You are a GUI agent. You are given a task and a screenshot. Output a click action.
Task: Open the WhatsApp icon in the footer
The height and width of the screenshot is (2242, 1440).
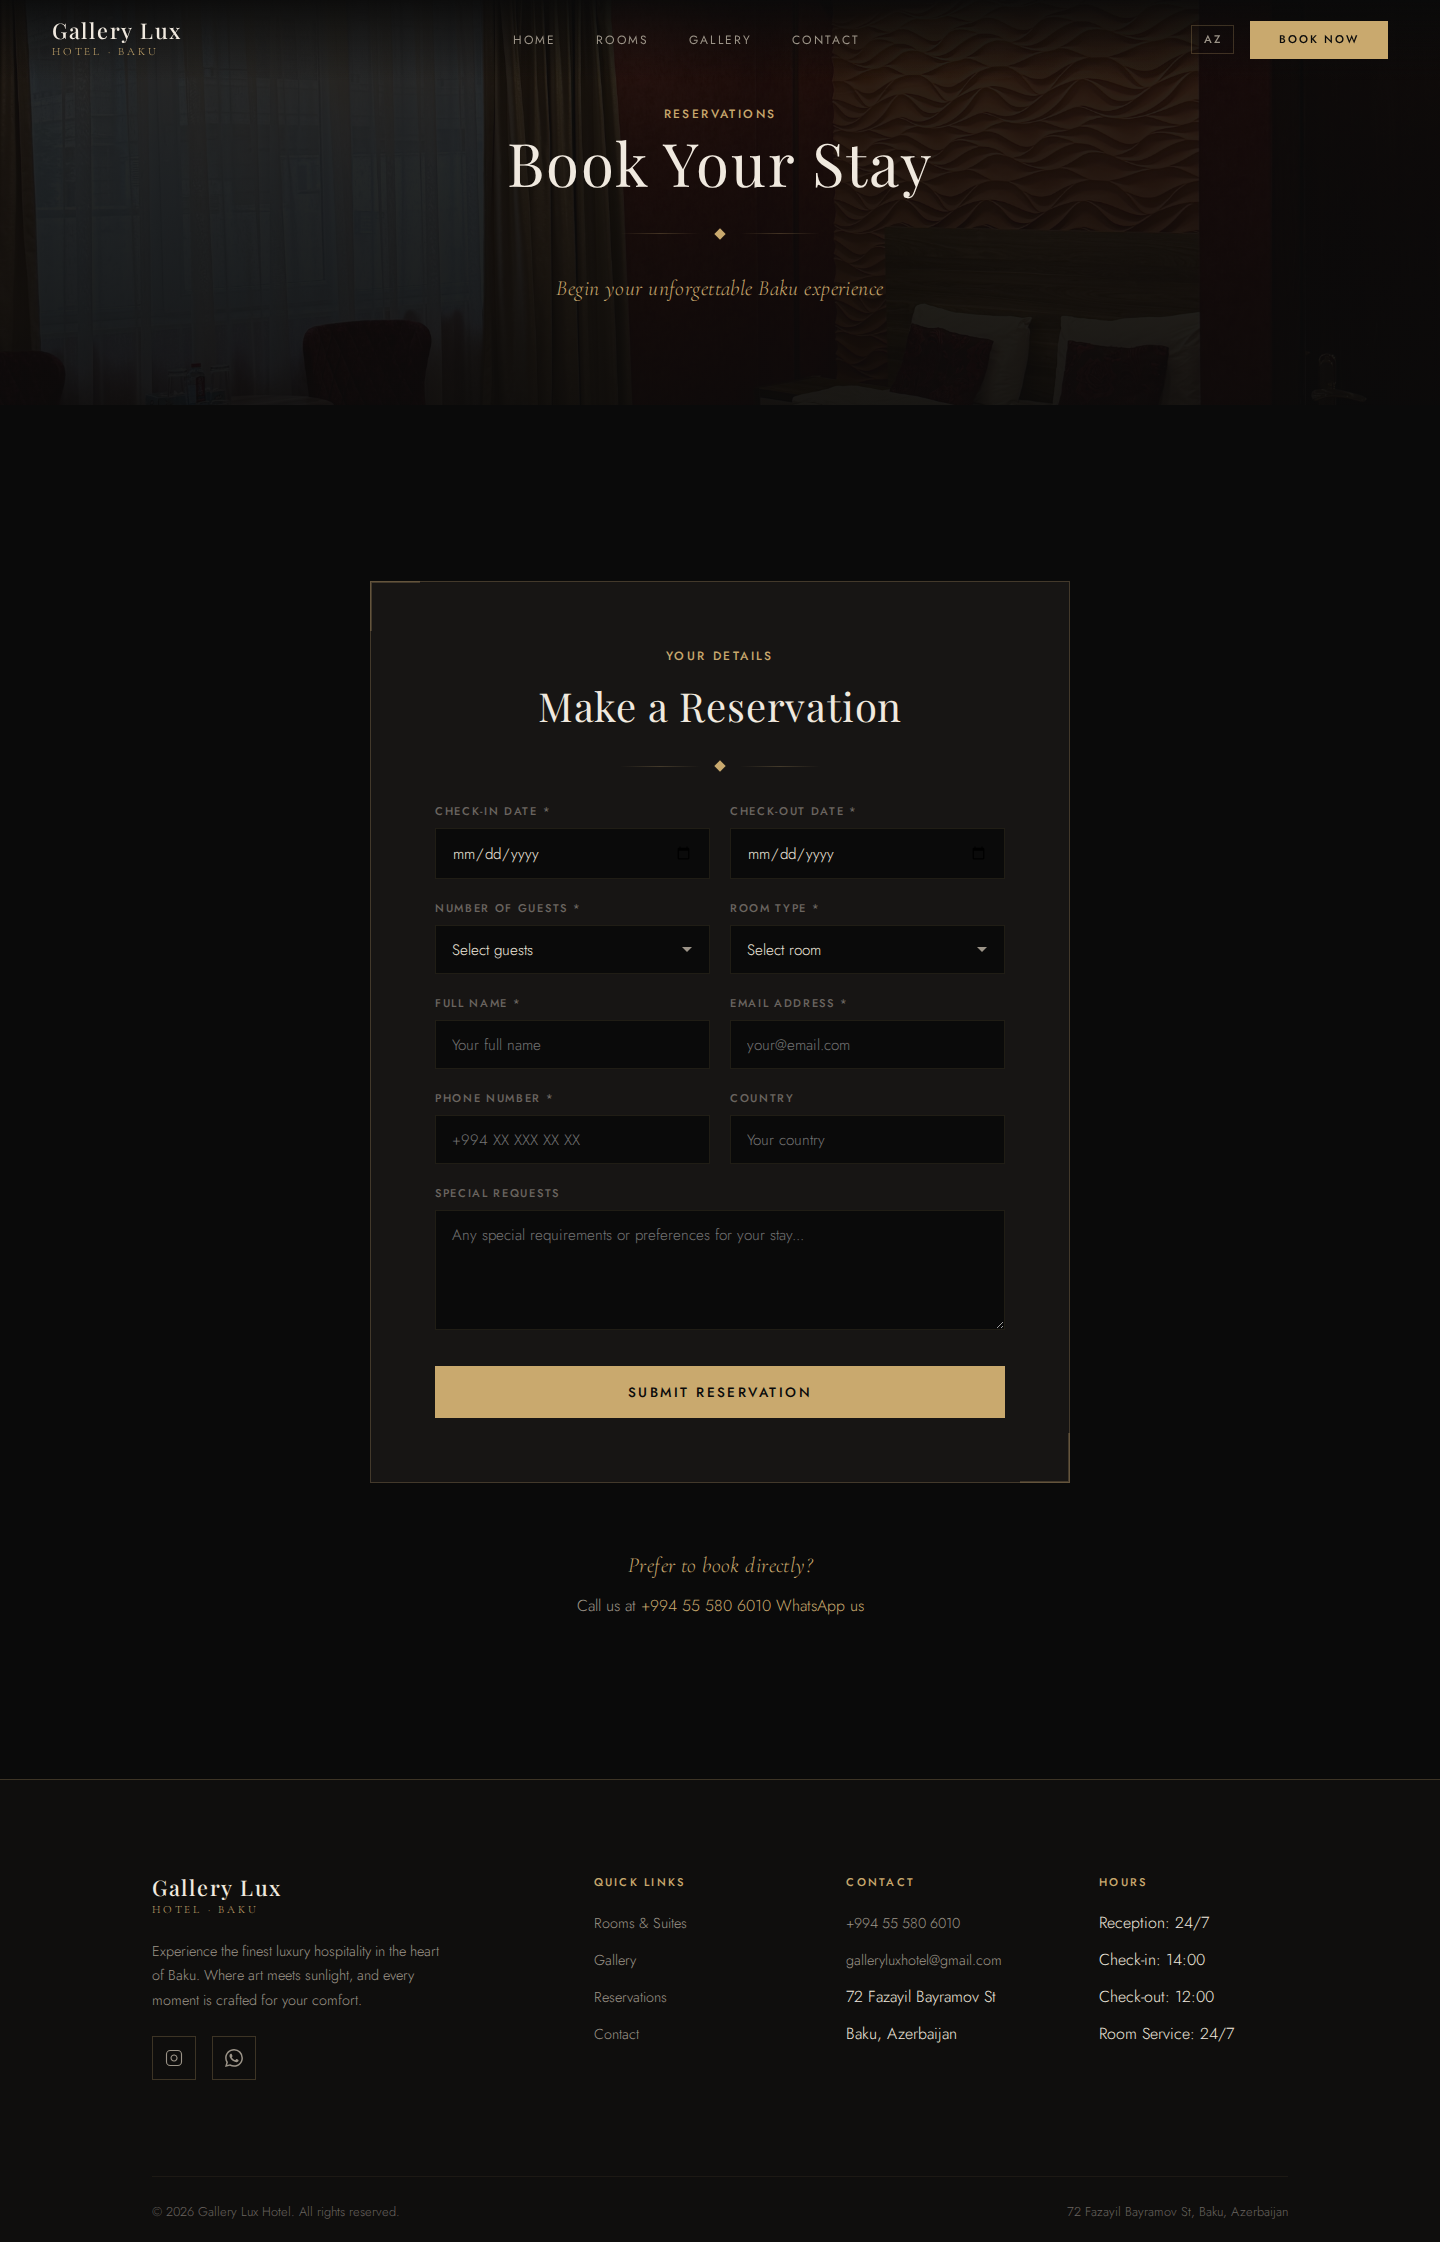[234, 2058]
